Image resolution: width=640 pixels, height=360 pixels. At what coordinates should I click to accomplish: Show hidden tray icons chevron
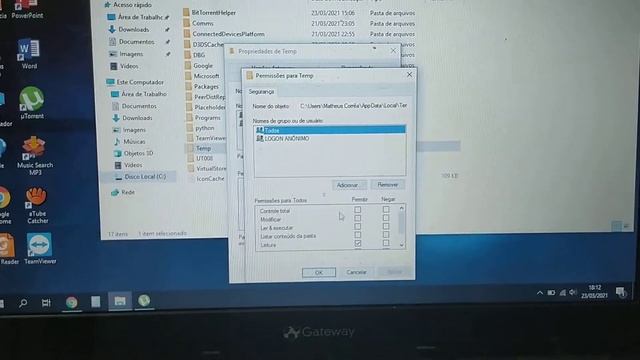(540, 293)
